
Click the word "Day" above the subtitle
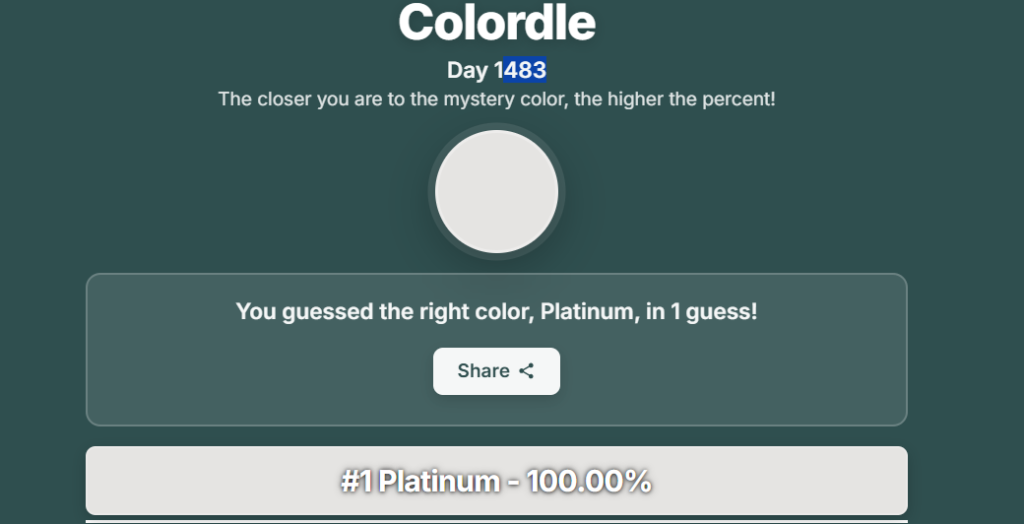[x=468, y=70]
